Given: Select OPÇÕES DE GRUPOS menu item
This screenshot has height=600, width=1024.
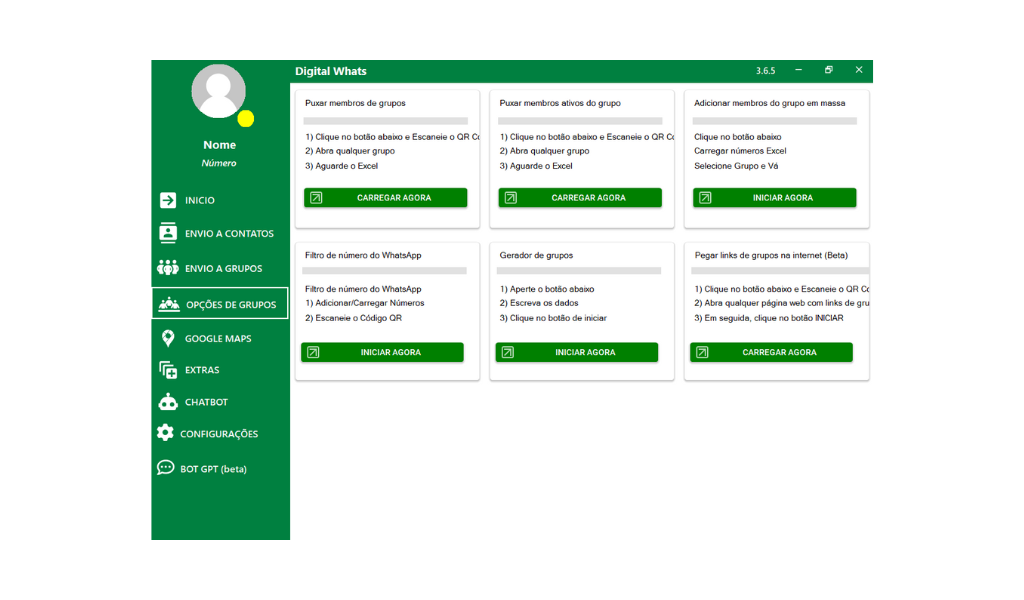Looking at the screenshot, I should coord(220,304).
